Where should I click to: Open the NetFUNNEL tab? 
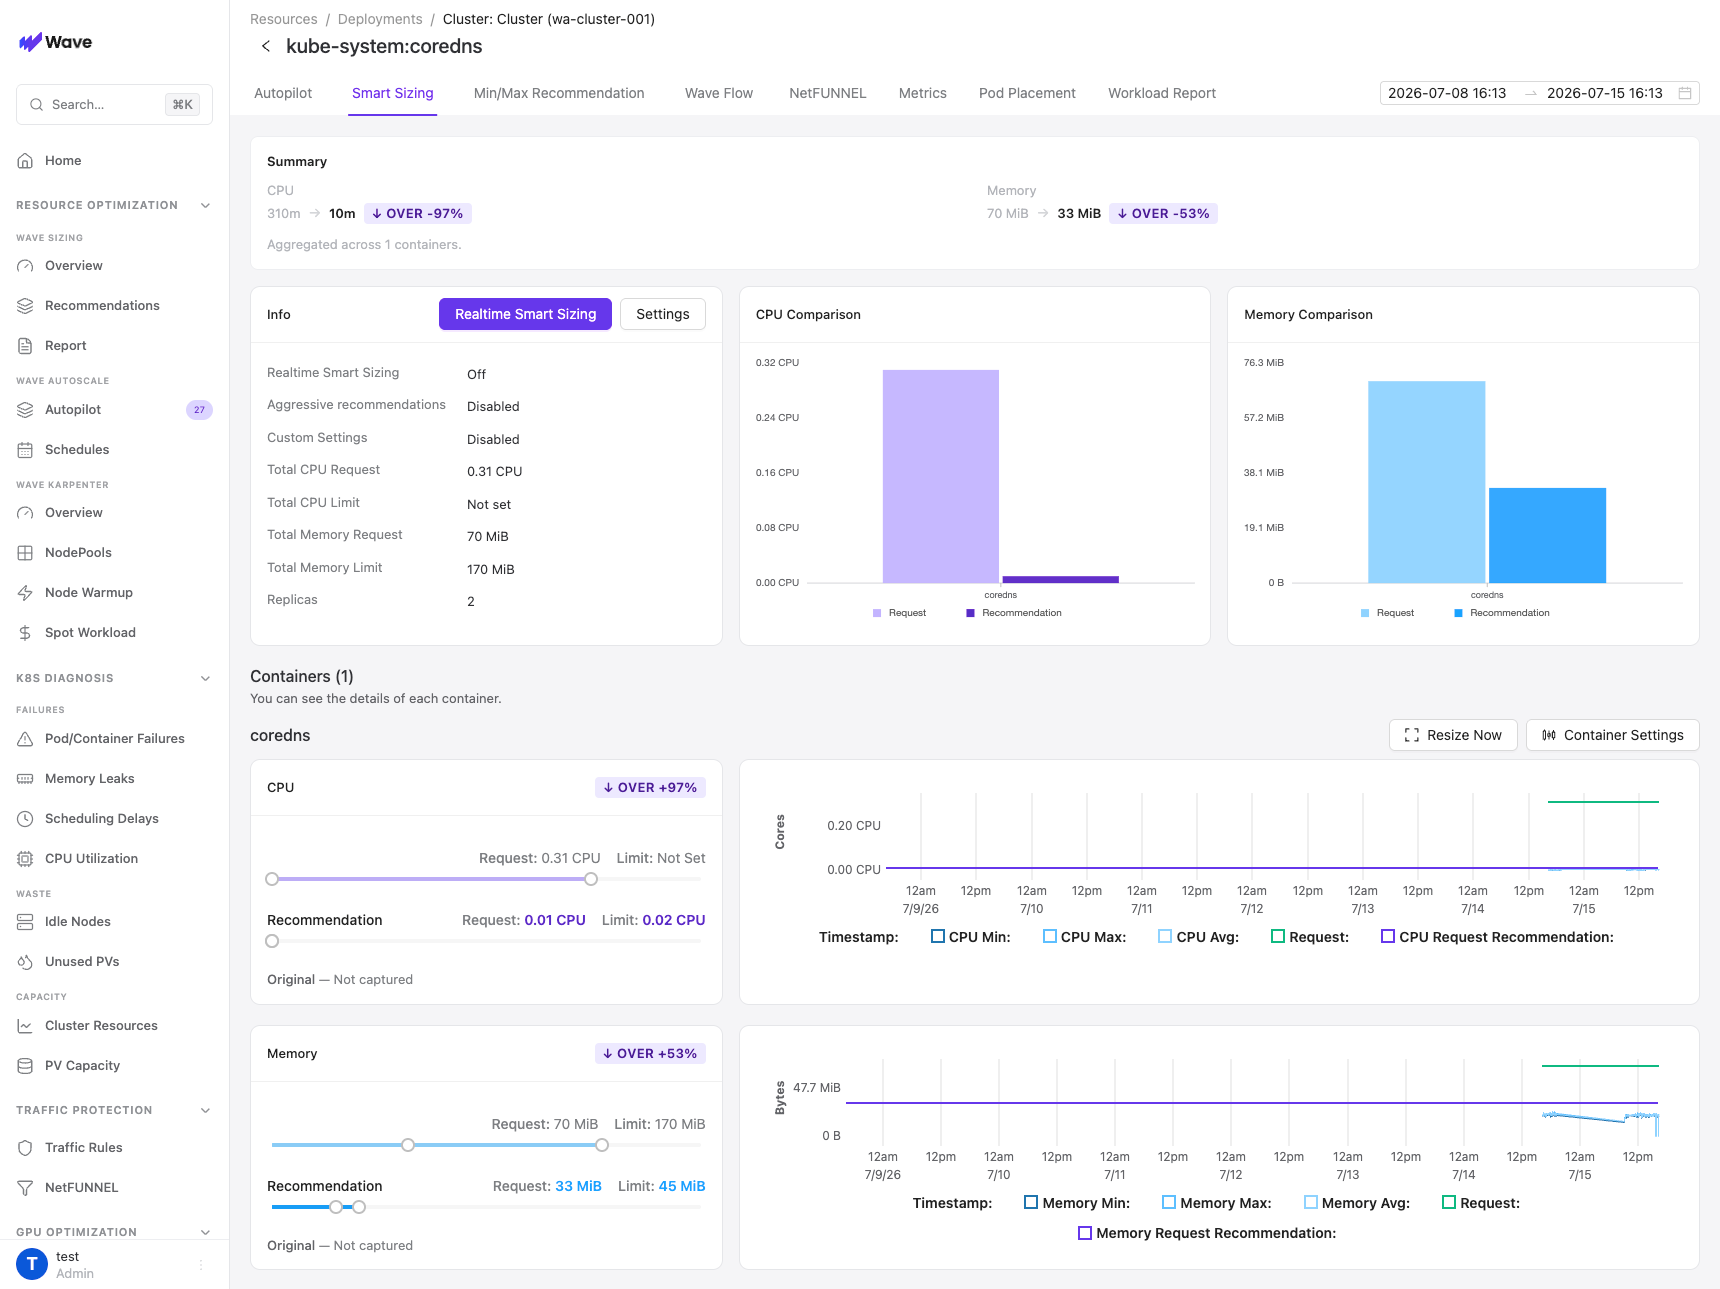click(x=828, y=93)
